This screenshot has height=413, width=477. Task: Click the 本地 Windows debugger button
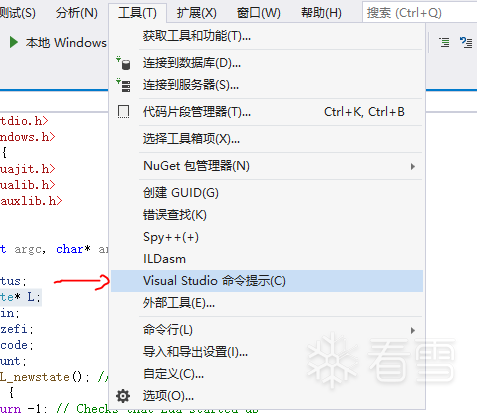(x=58, y=42)
